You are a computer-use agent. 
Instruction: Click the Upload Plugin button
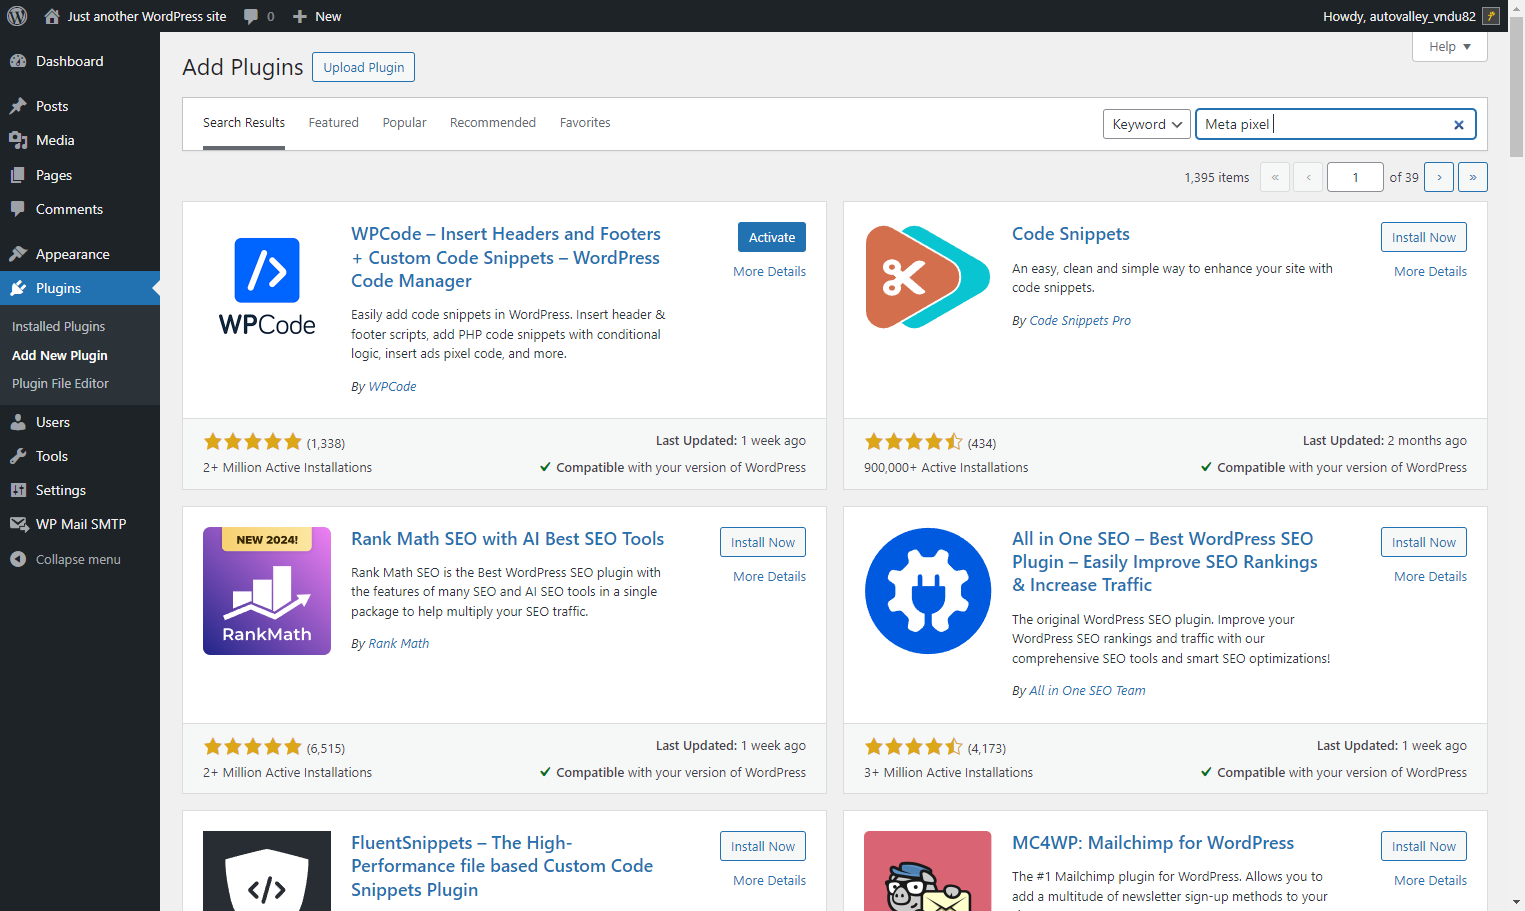coord(364,67)
